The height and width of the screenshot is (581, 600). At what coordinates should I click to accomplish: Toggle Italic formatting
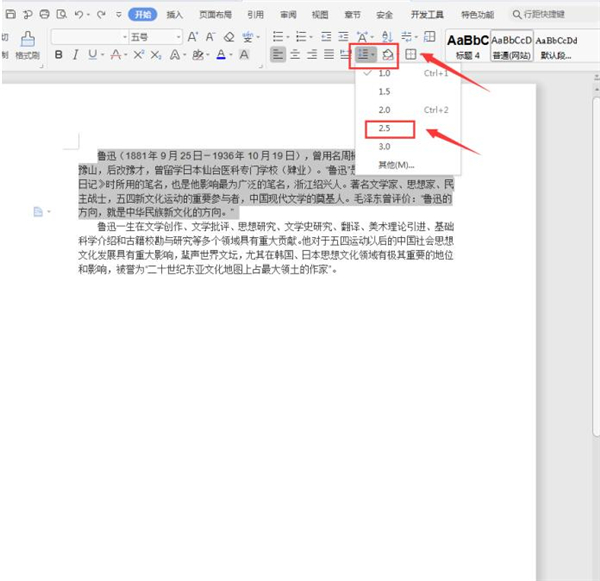[75, 54]
